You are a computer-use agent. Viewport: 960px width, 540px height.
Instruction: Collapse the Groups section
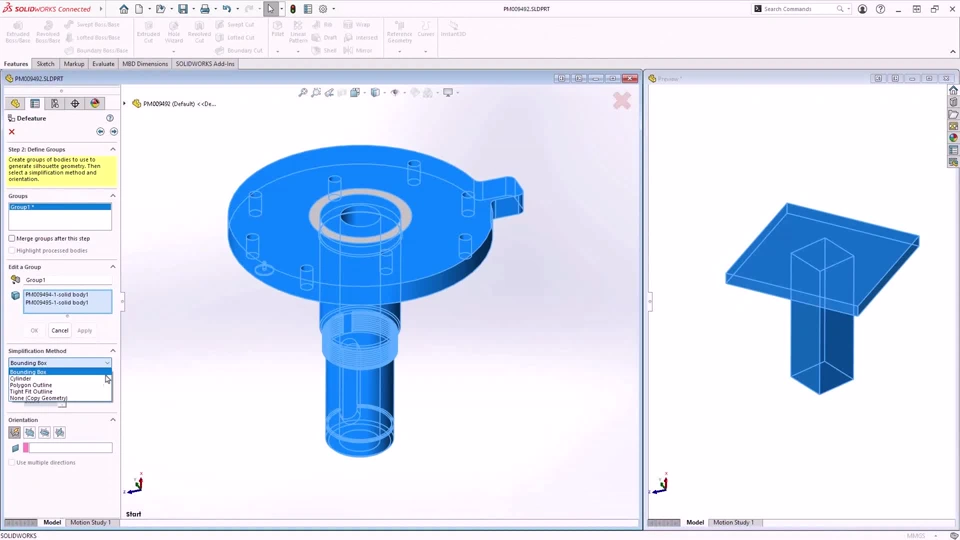pyautogui.click(x=113, y=196)
